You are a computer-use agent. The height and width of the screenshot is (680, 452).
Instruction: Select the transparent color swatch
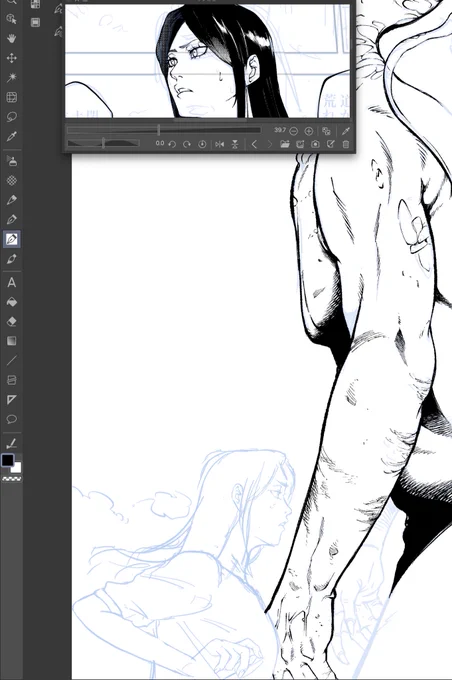(x=12, y=479)
